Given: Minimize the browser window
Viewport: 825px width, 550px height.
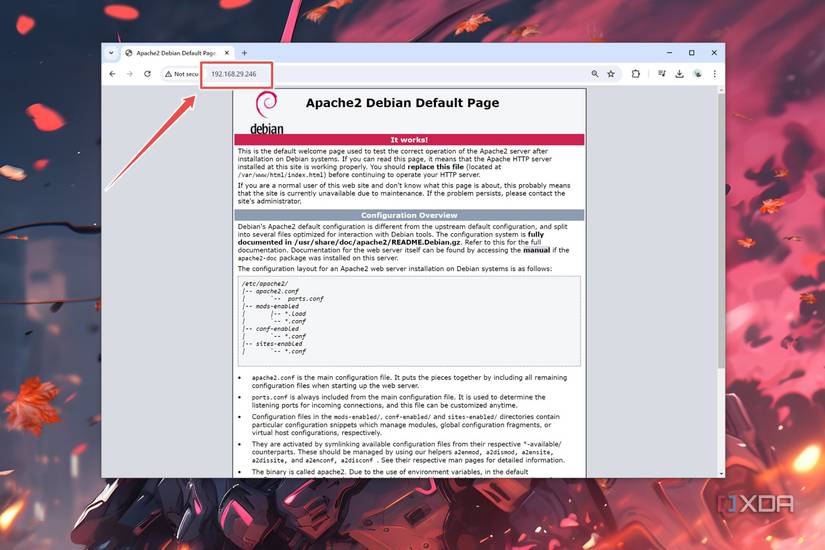Looking at the screenshot, I should (x=669, y=53).
